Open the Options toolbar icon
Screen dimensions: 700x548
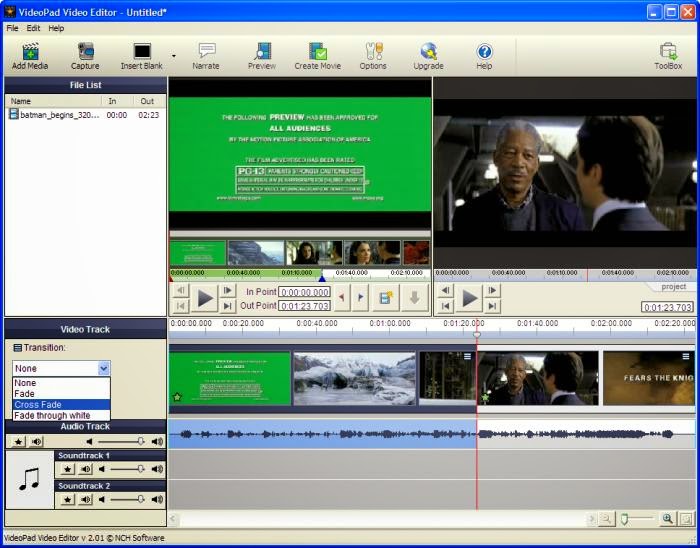pyautogui.click(x=373, y=56)
